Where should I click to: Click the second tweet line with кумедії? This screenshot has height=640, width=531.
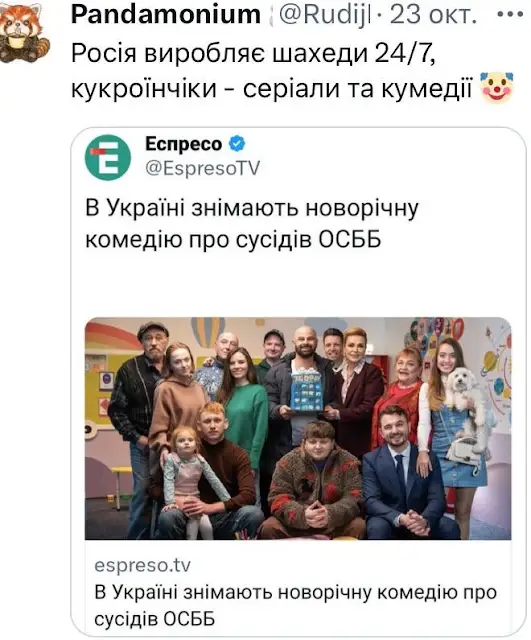[271, 88]
